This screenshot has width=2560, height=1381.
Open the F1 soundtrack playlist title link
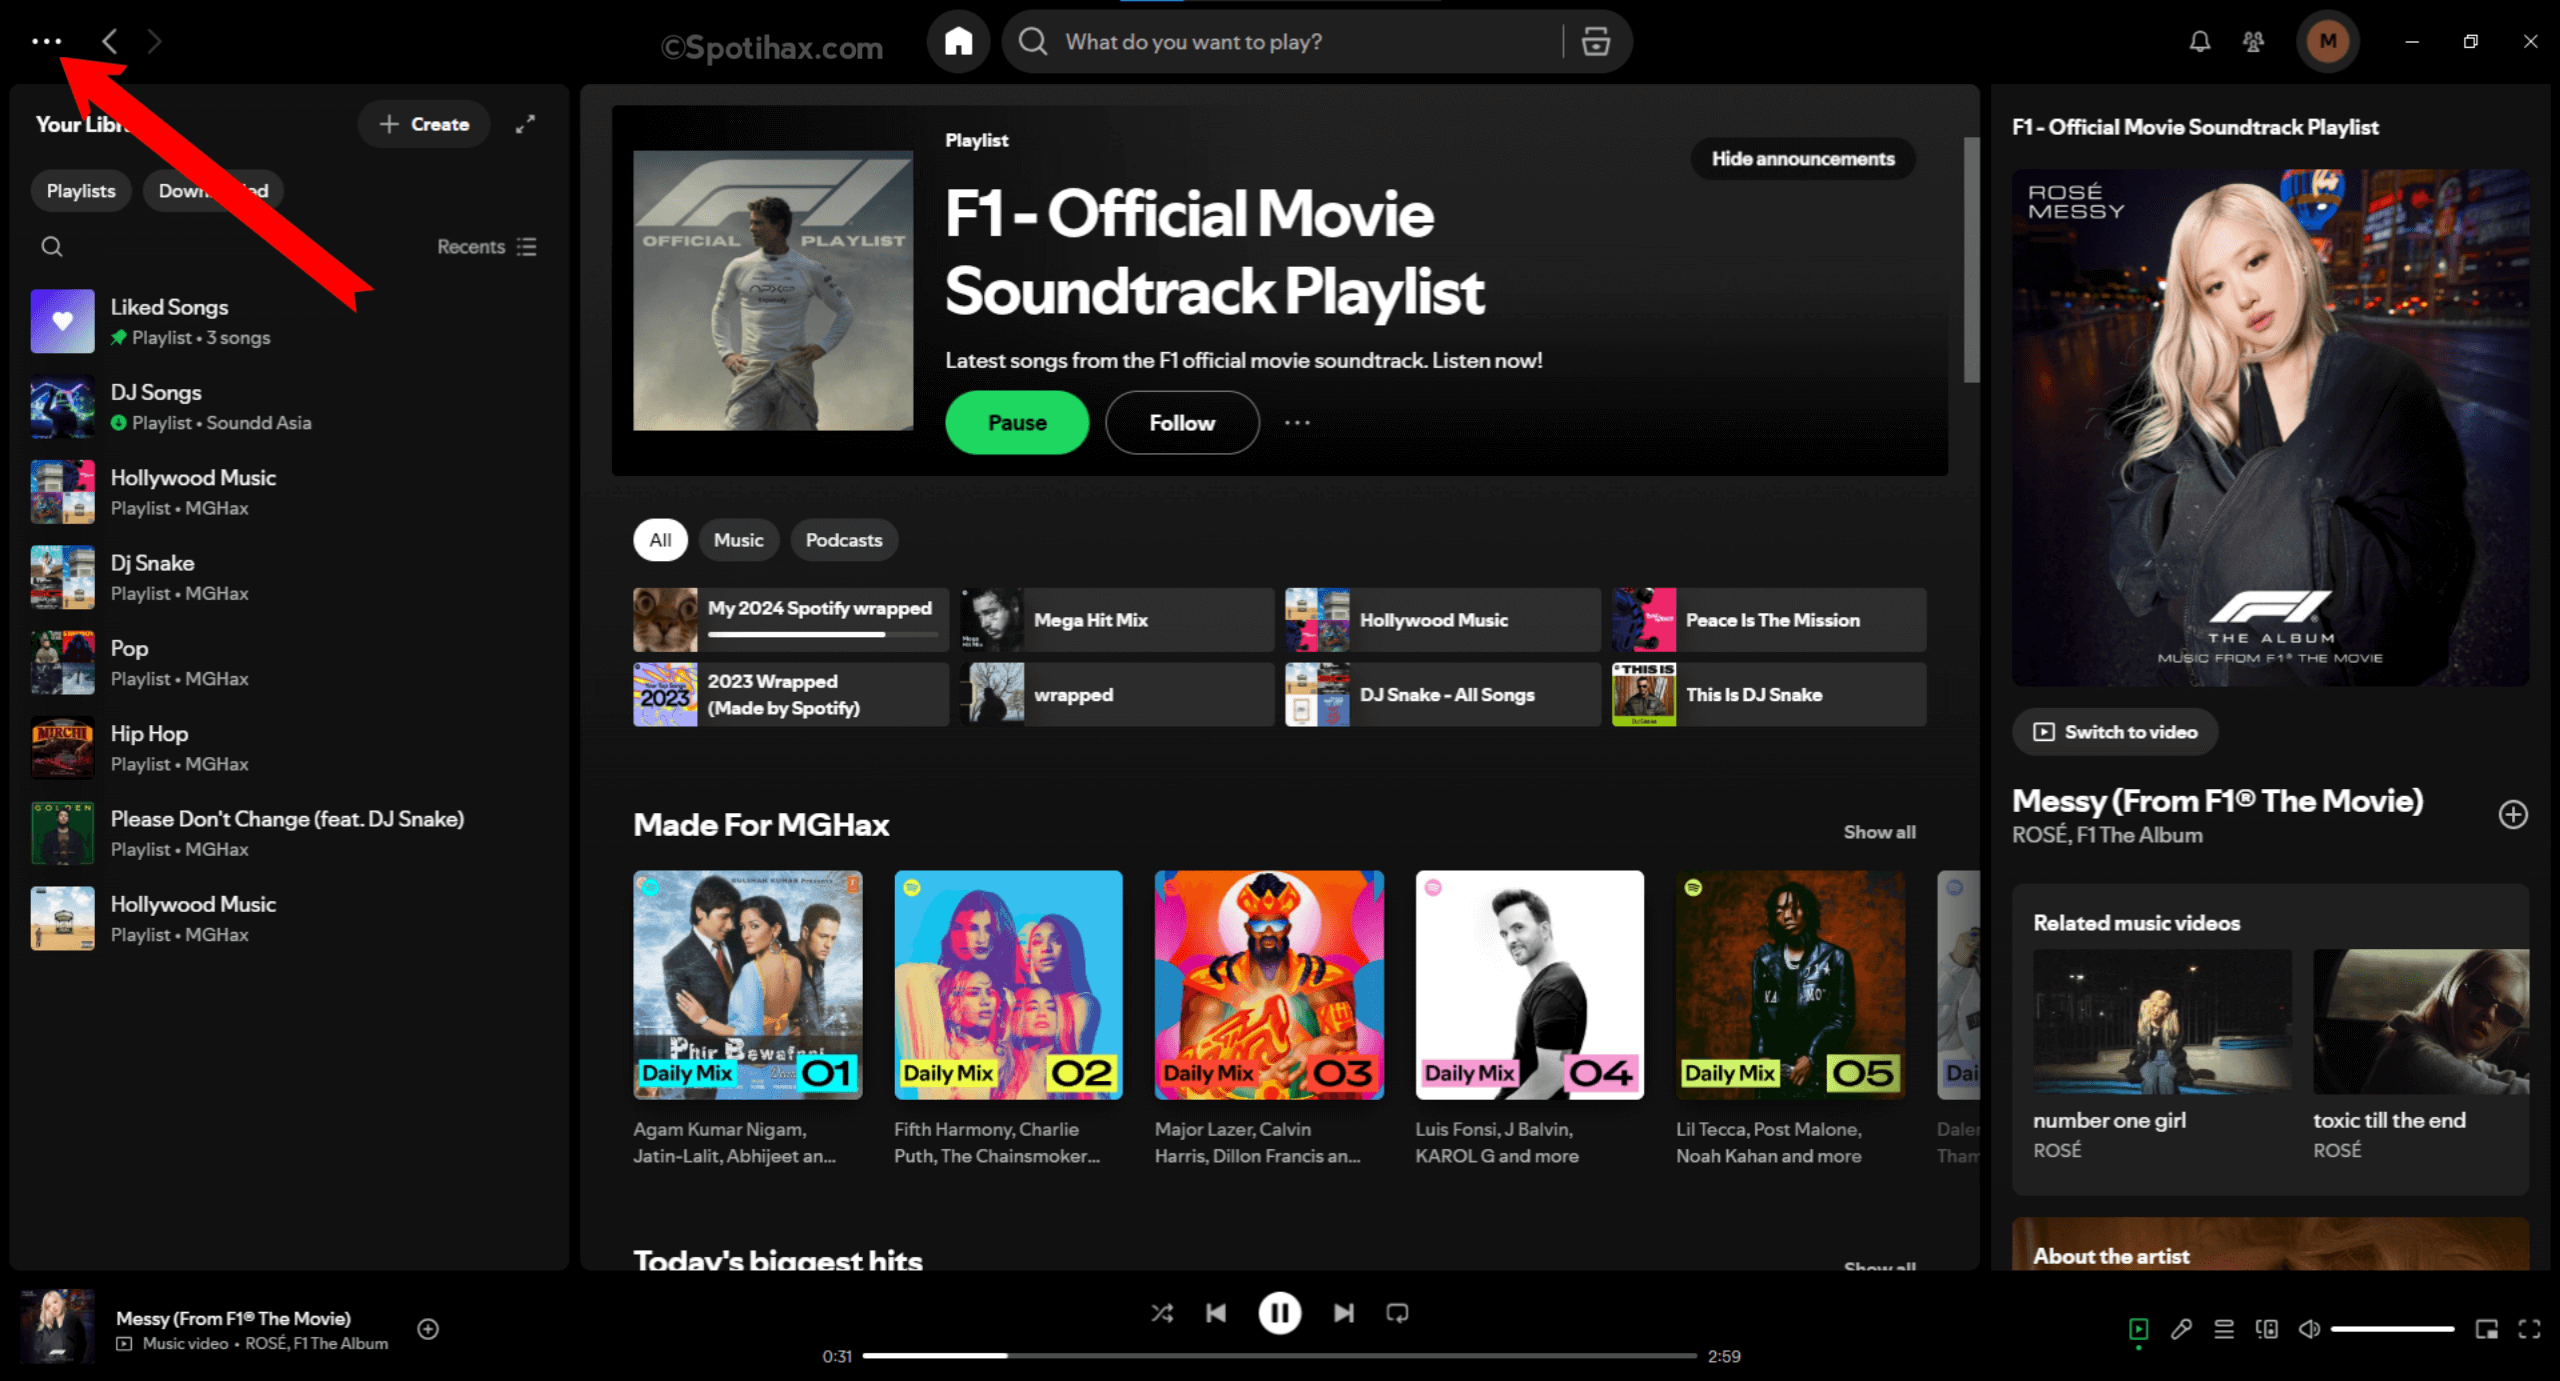tap(1214, 252)
